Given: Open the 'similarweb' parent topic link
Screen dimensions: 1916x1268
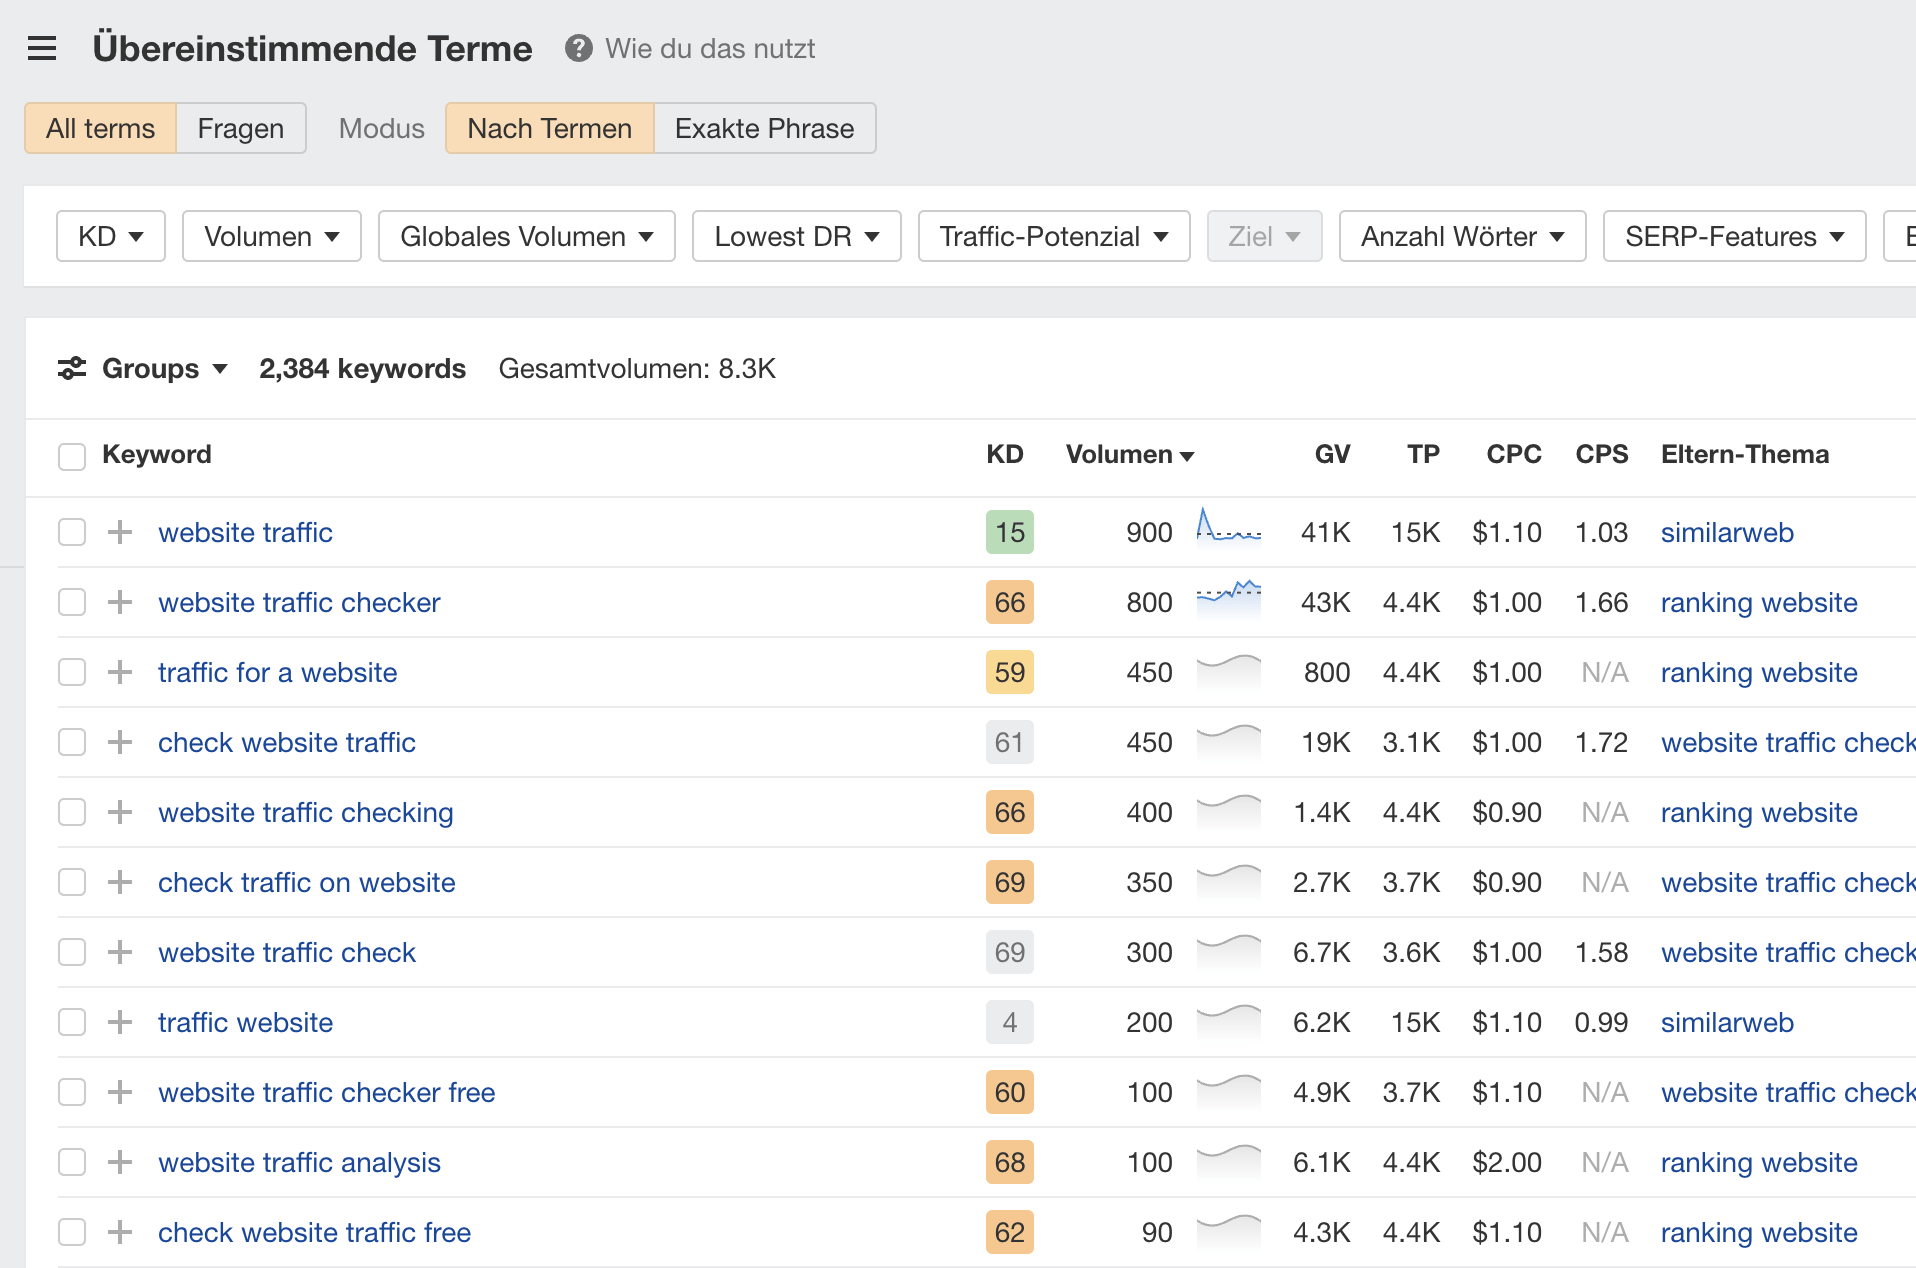Looking at the screenshot, I should click(x=1727, y=532).
